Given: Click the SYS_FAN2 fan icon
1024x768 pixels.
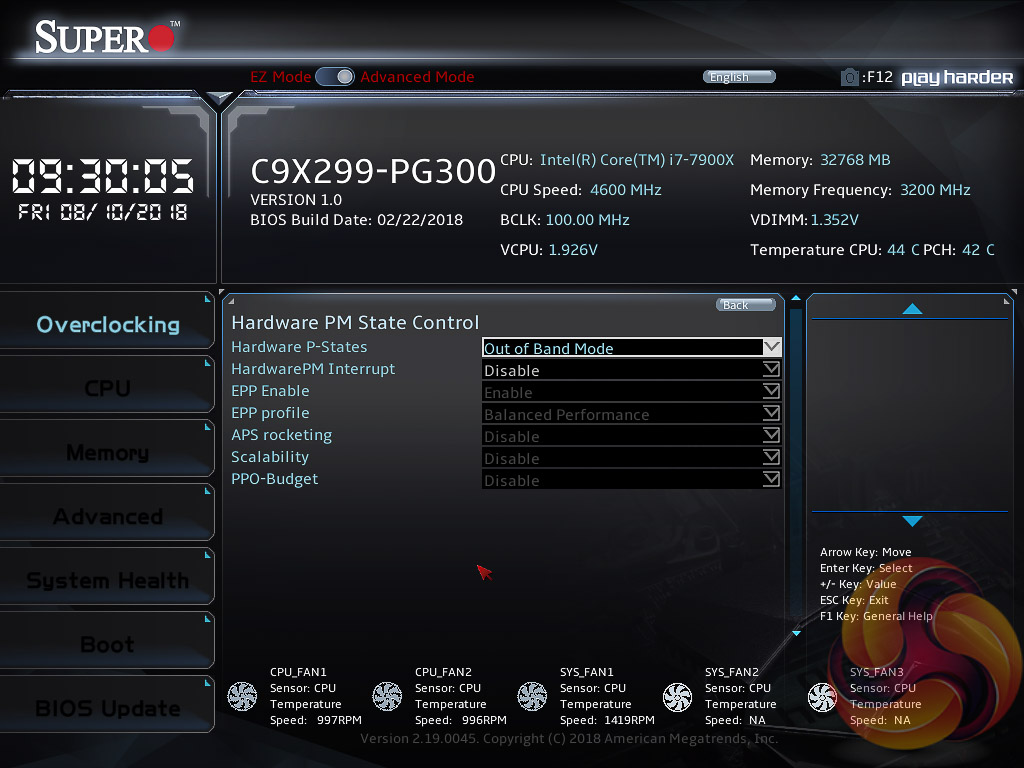Looking at the screenshot, I should [x=677, y=696].
